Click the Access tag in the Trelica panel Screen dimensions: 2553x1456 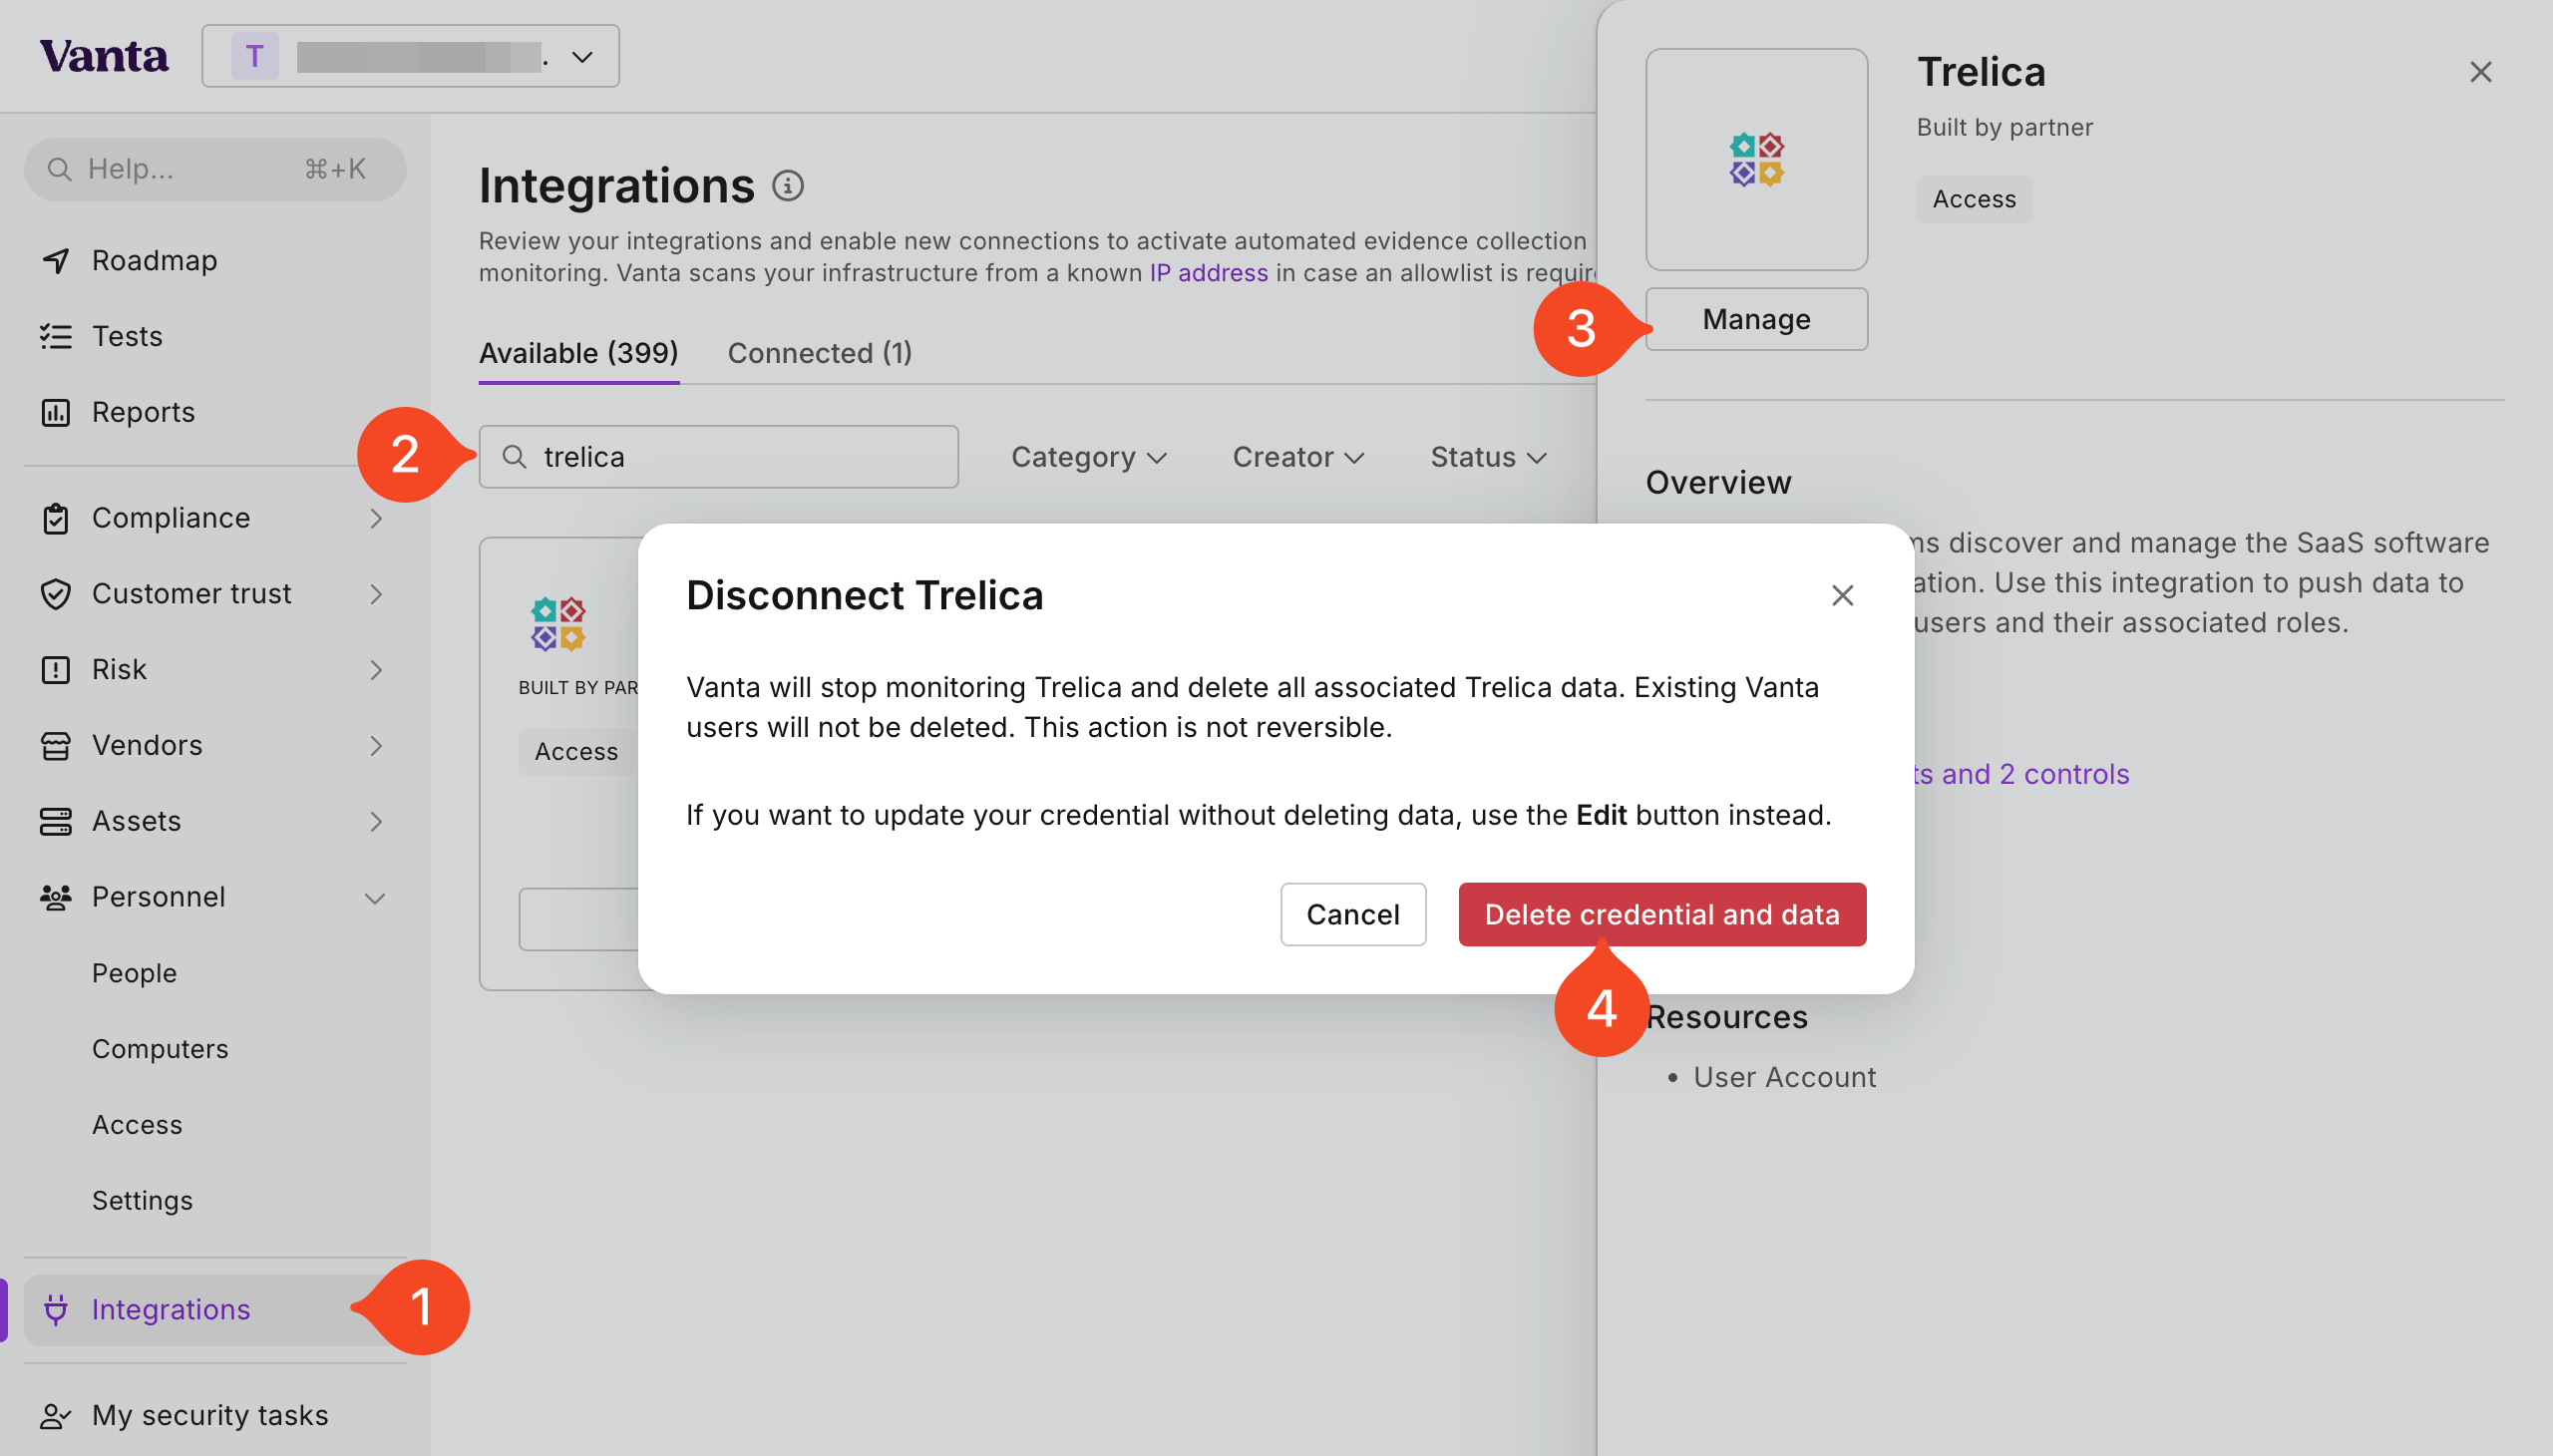pyautogui.click(x=1974, y=199)
